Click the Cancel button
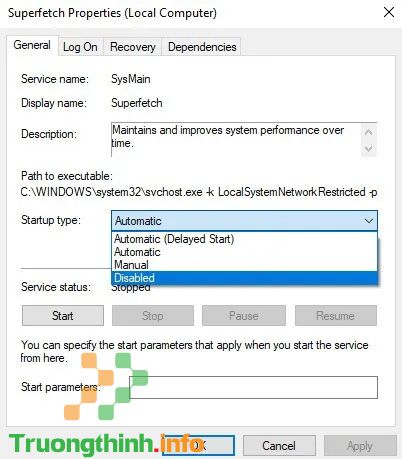 pyautogui.click(x=279, y=445)
